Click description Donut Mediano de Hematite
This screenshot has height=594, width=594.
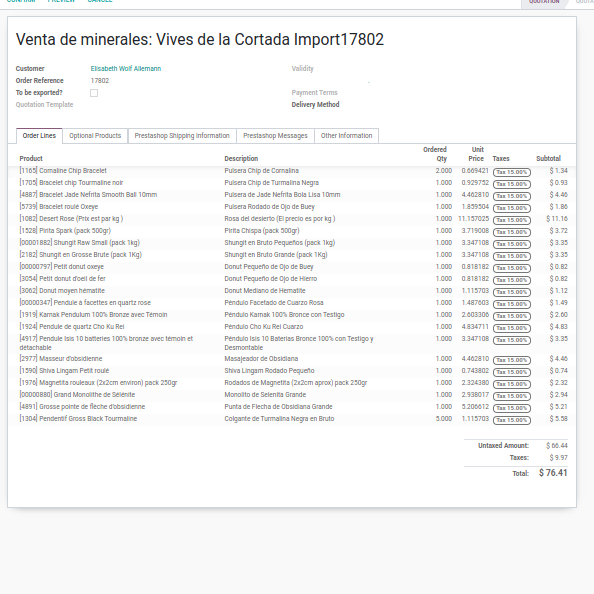265,291
